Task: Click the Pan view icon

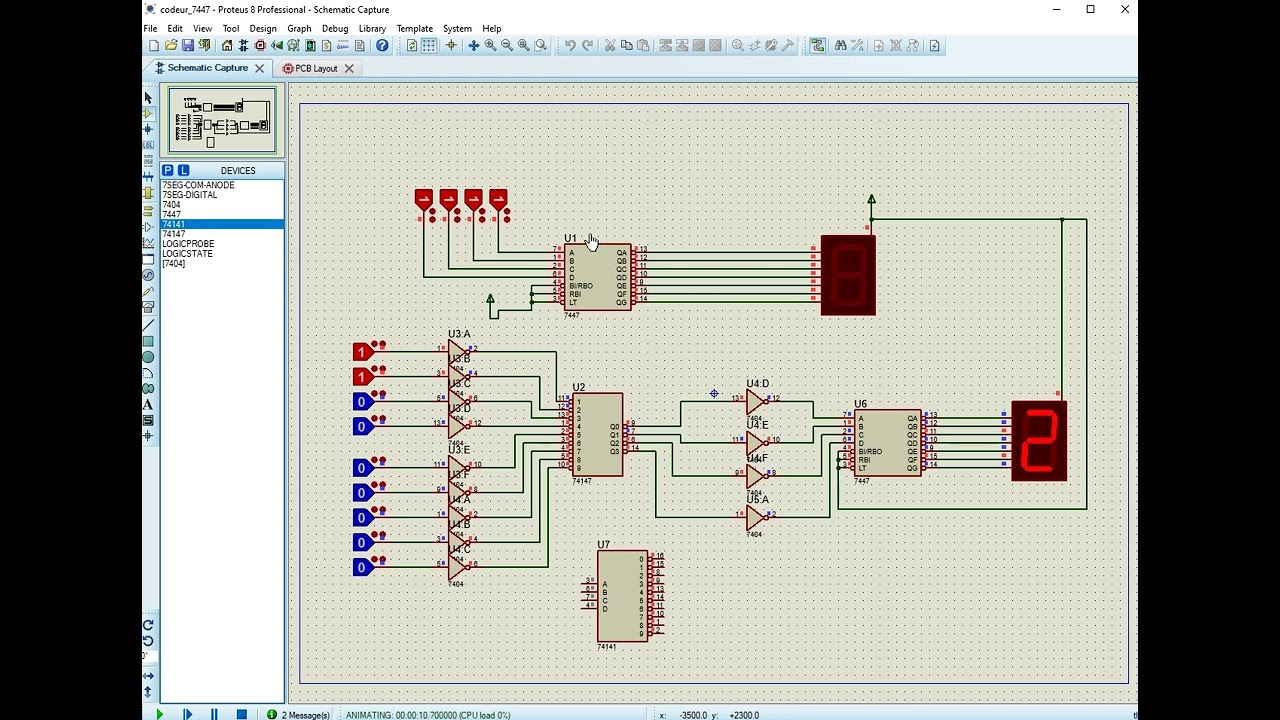Action: [474, 45]
